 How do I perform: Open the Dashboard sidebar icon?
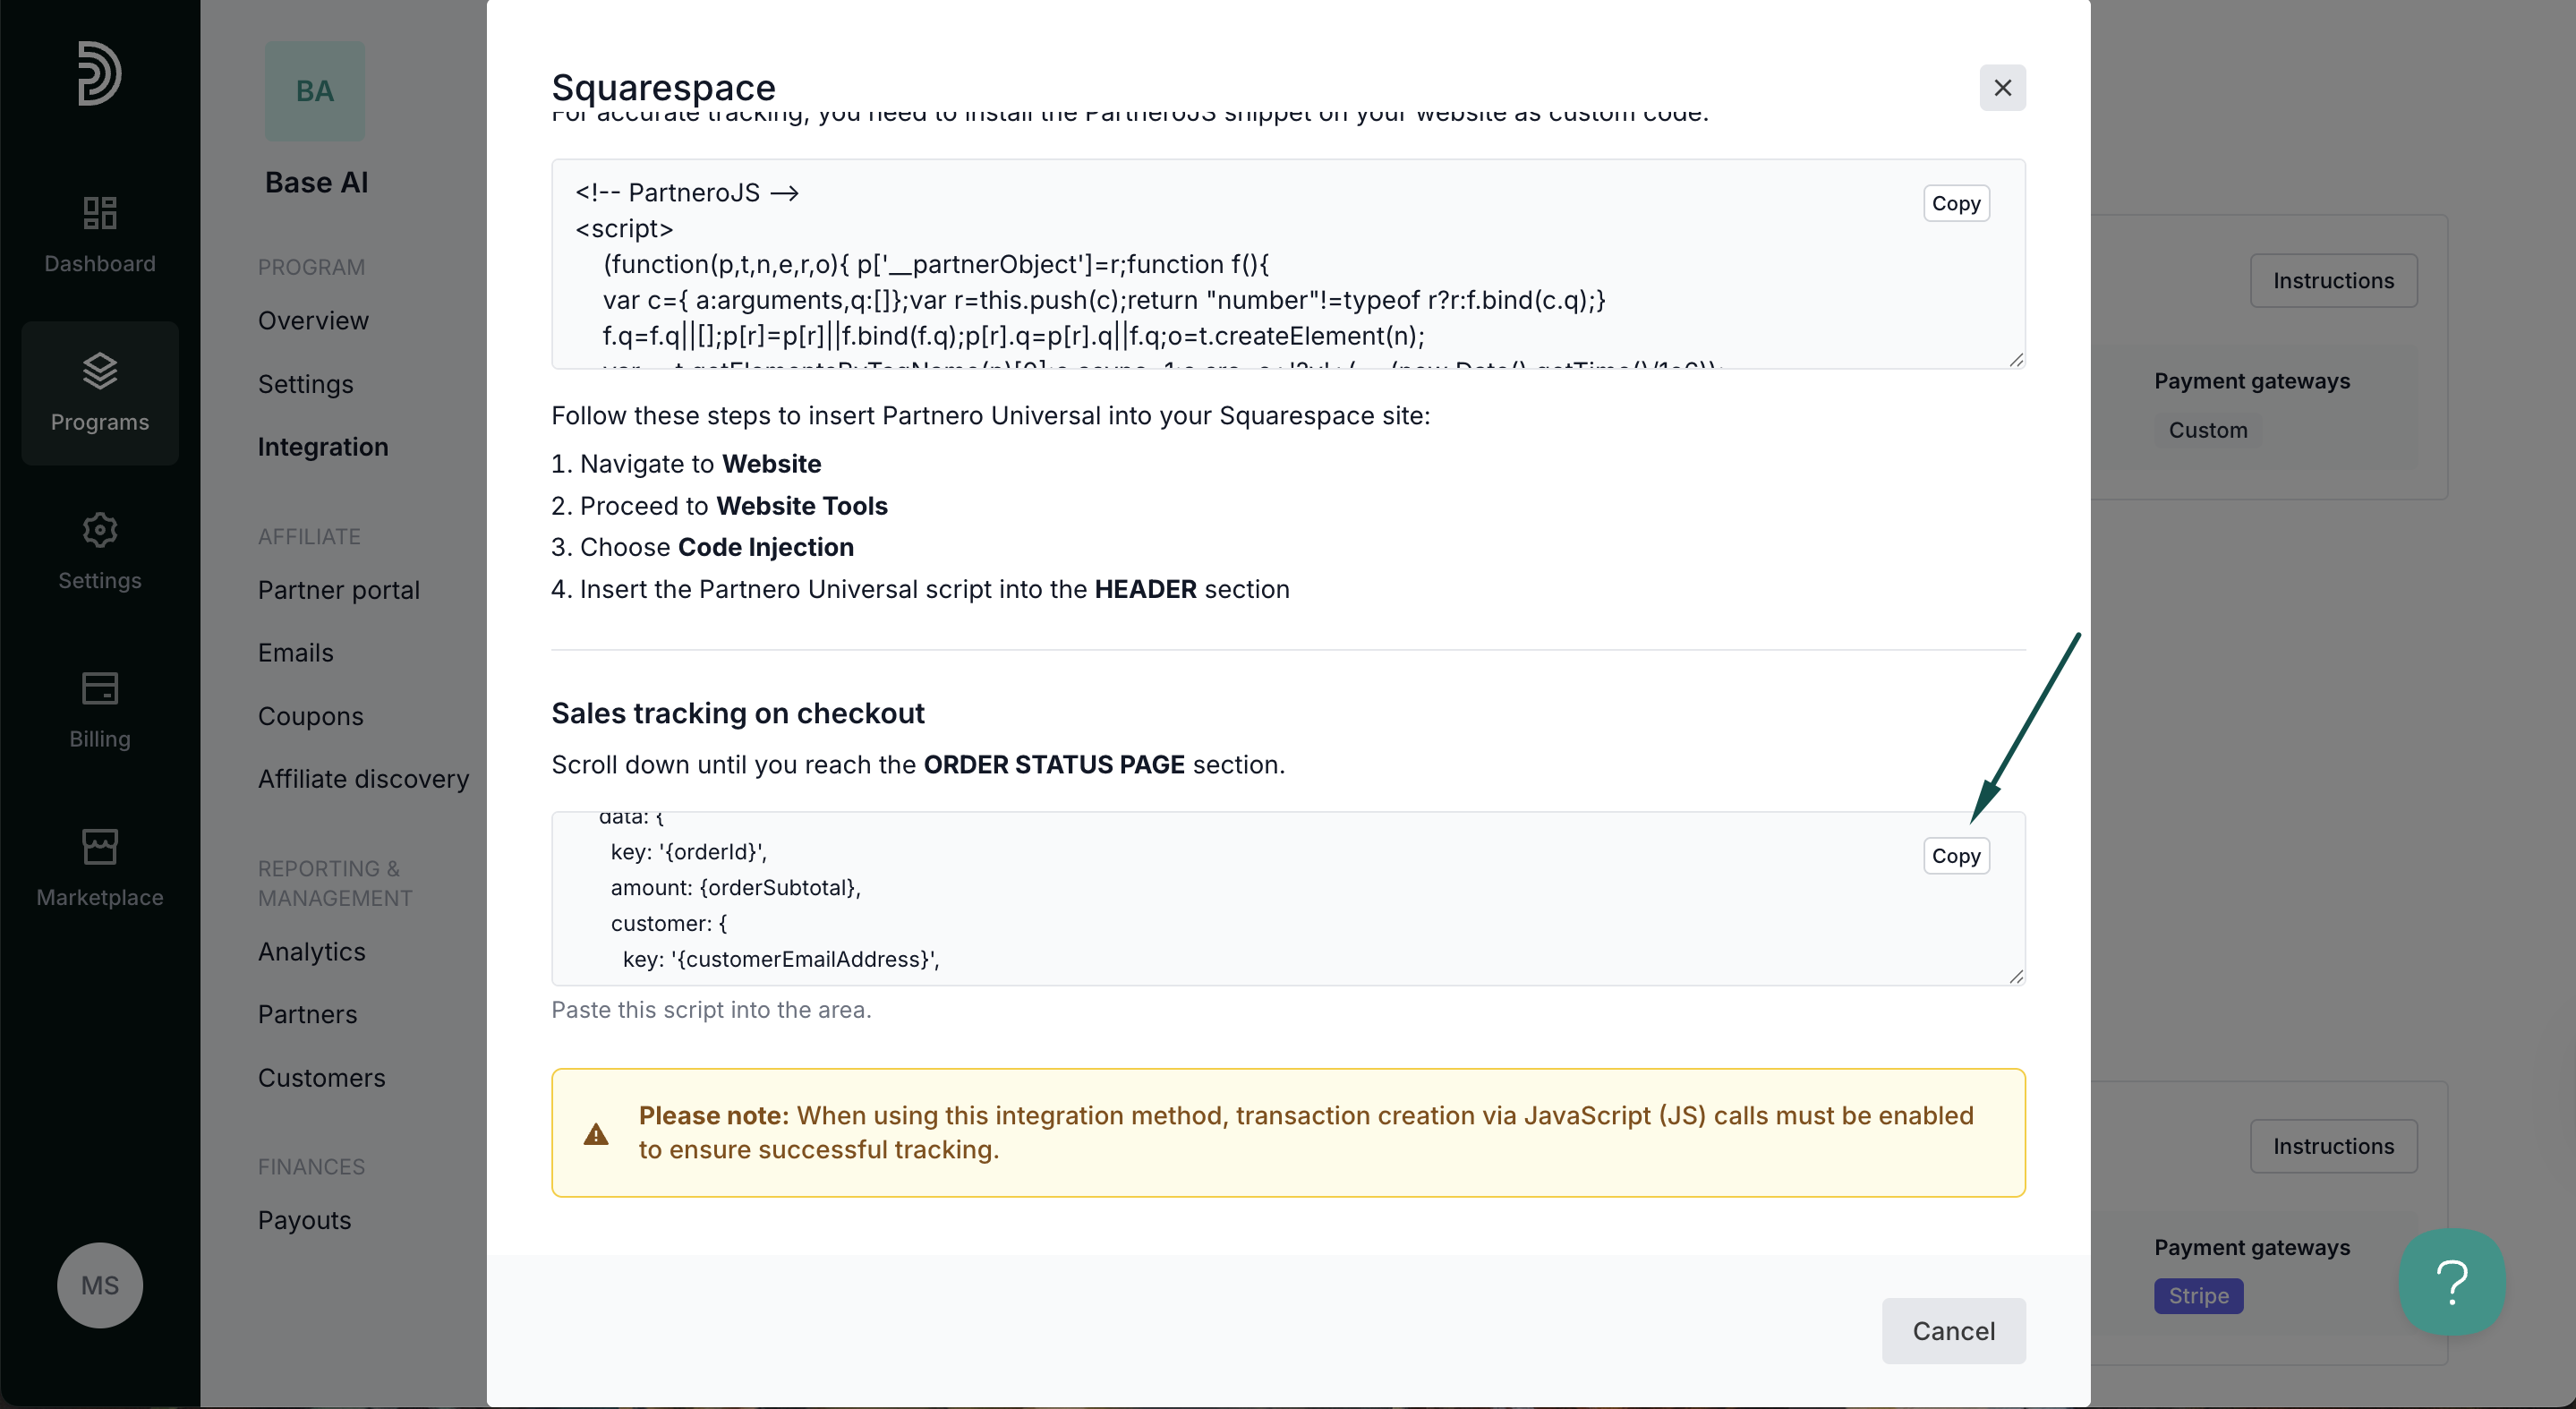[x=100, y=213]
